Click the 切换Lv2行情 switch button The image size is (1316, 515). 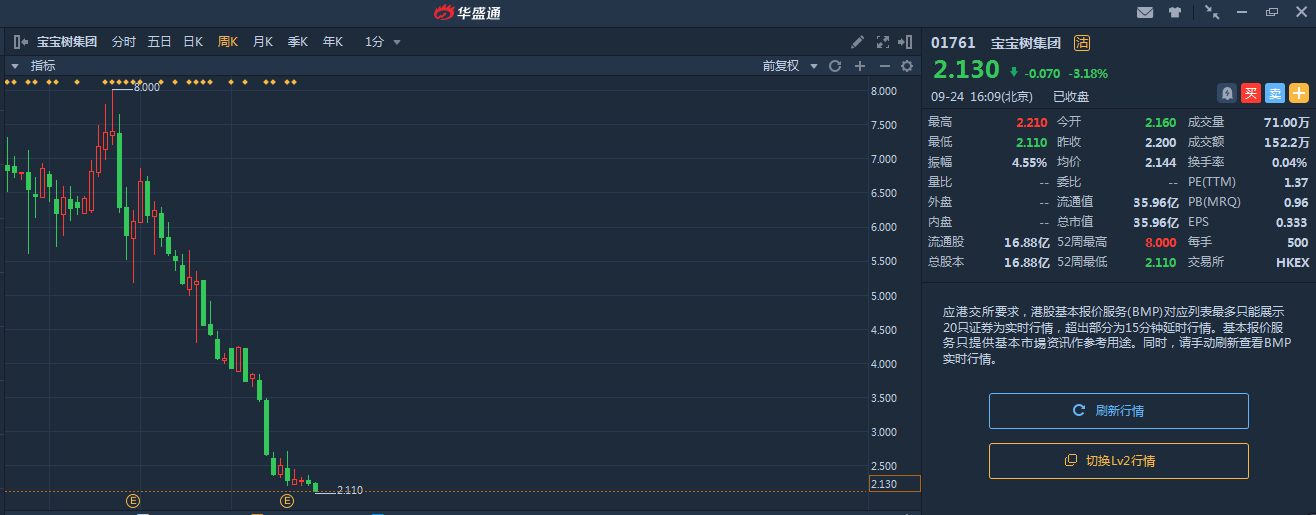(x=1119, y=461)
